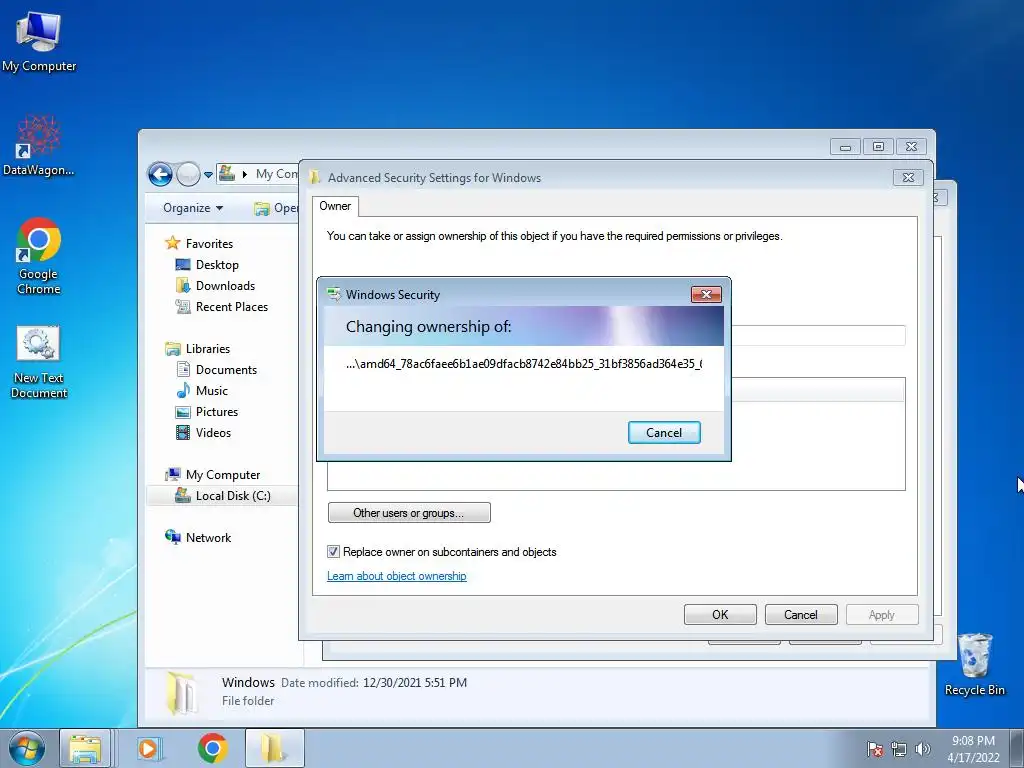Open My Computer desktop icon
This screenshot has width=1024, height=768.
point(39,42)
